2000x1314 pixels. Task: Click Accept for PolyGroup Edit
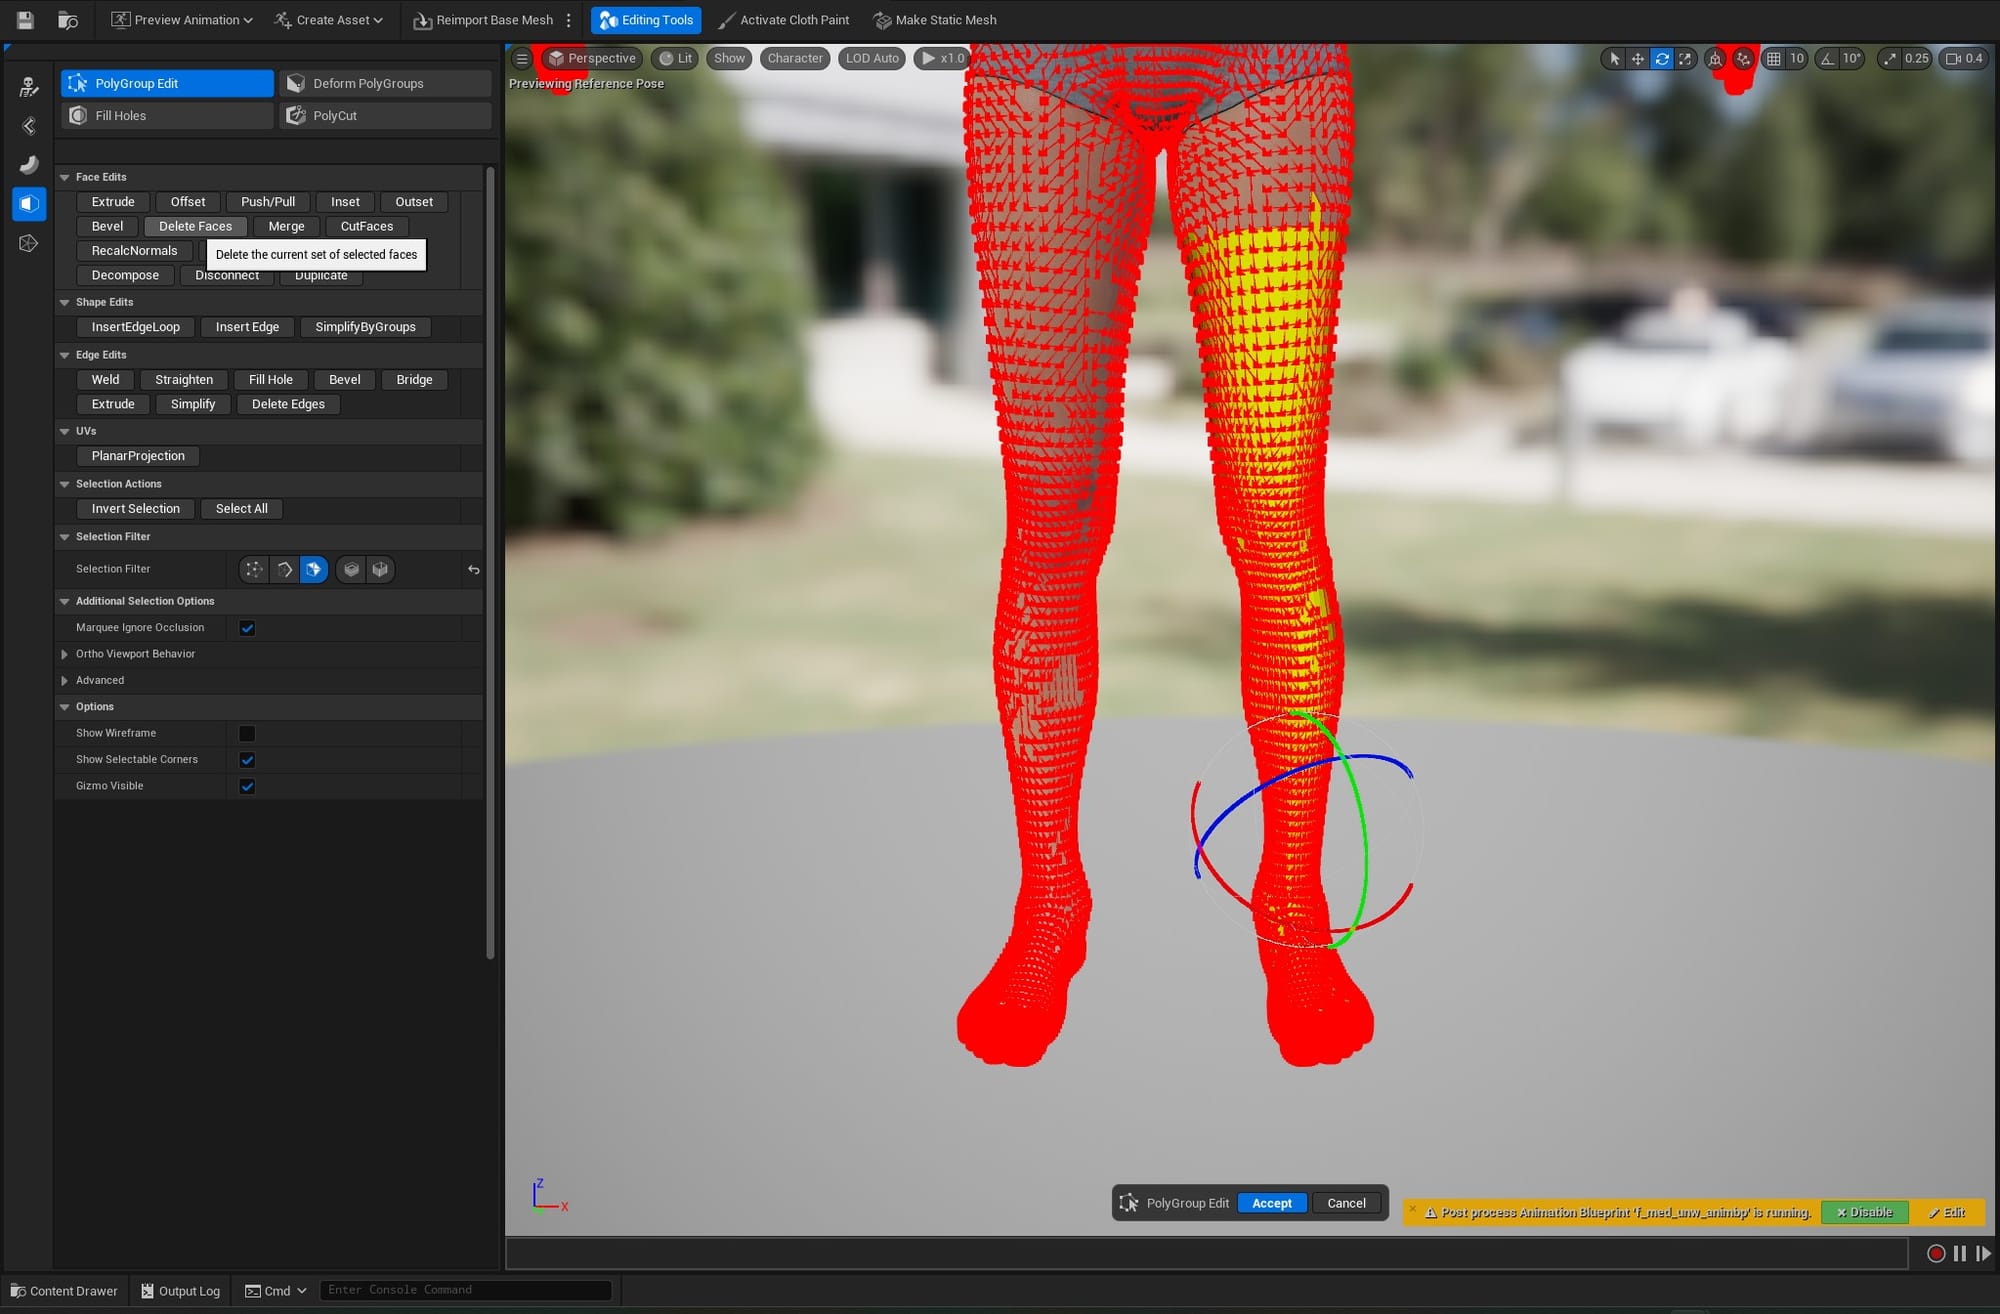click(1271, 1203)
